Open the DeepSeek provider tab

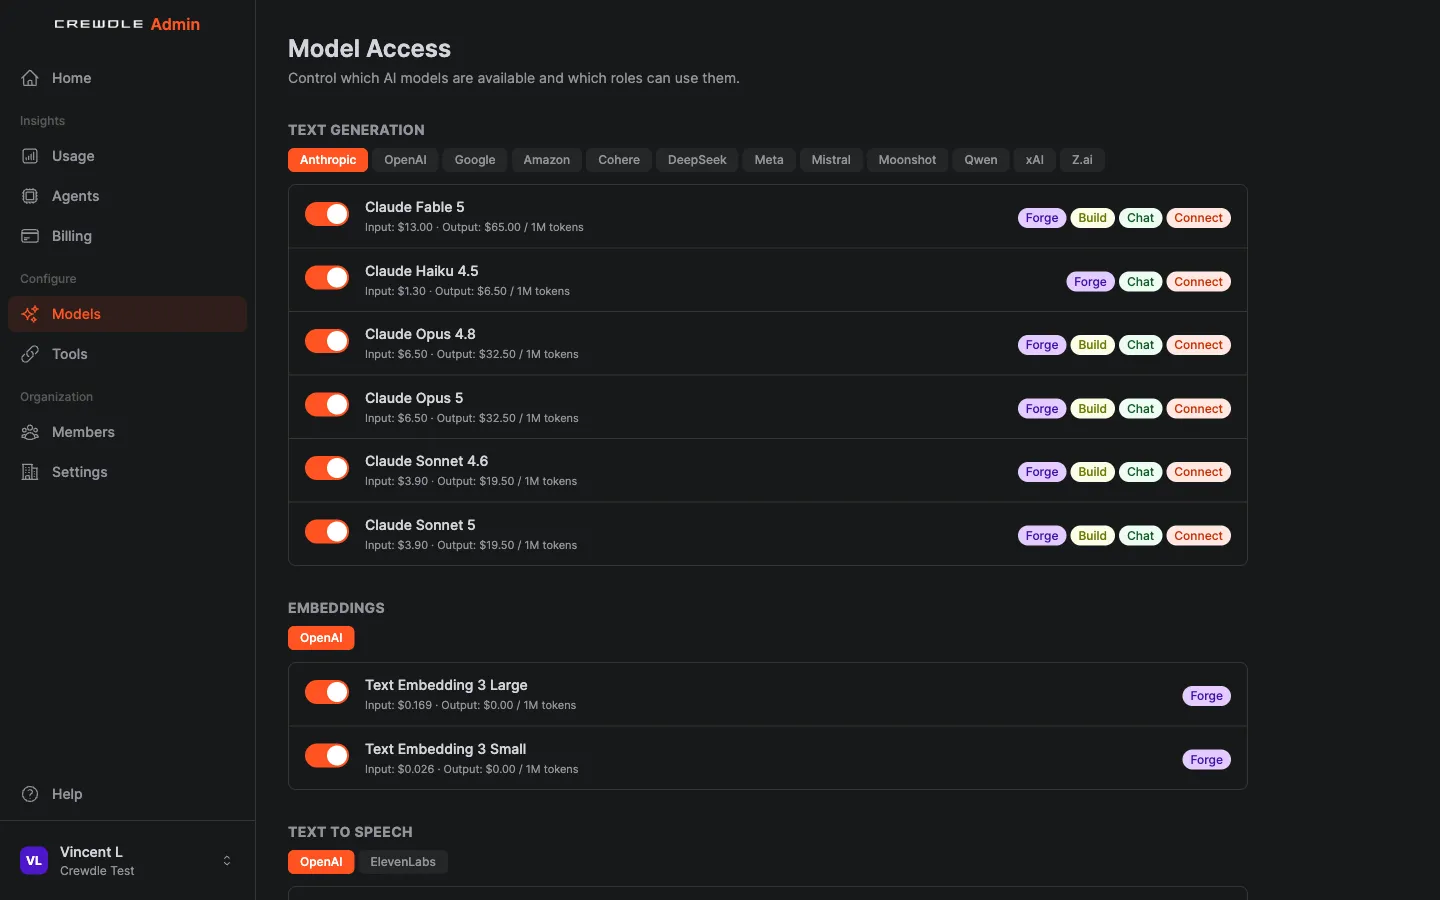pos(697,160)
